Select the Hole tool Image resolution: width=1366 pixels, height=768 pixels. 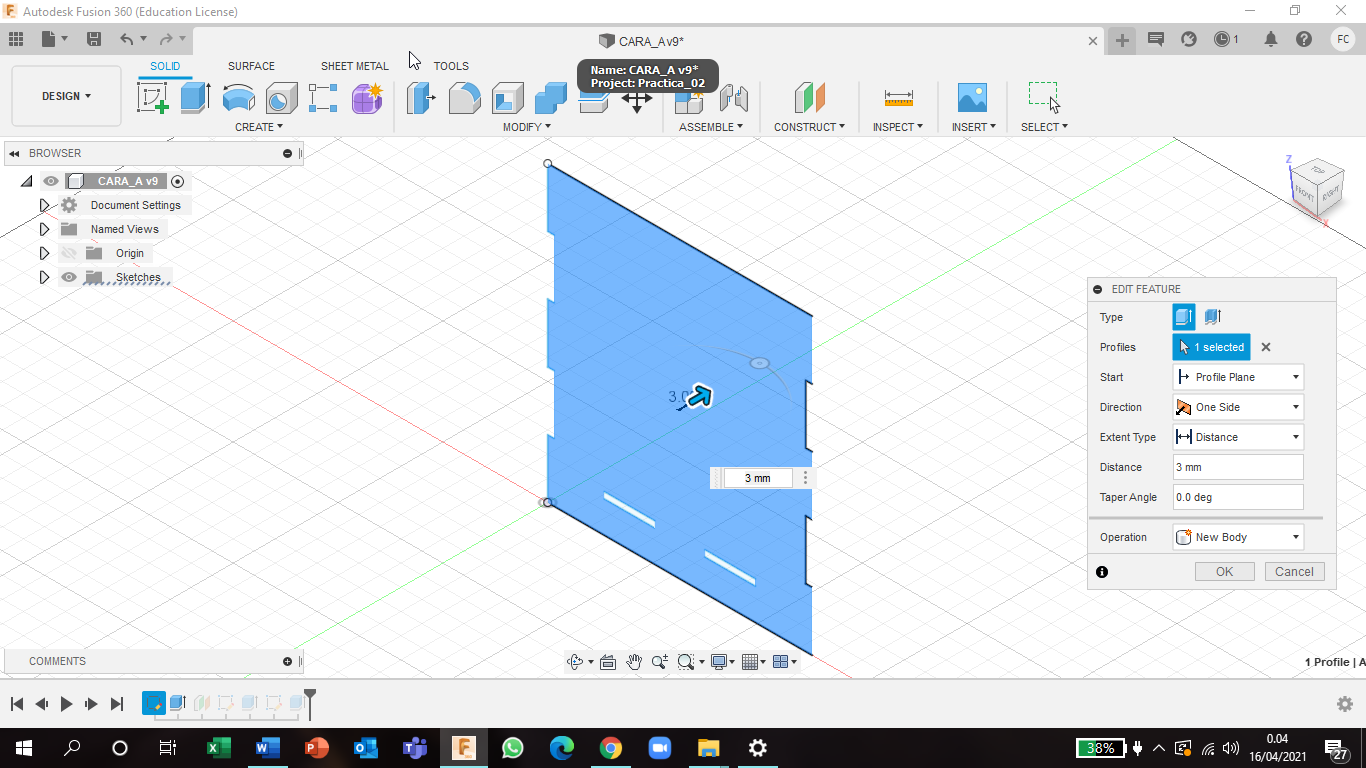tap(281, 98)
